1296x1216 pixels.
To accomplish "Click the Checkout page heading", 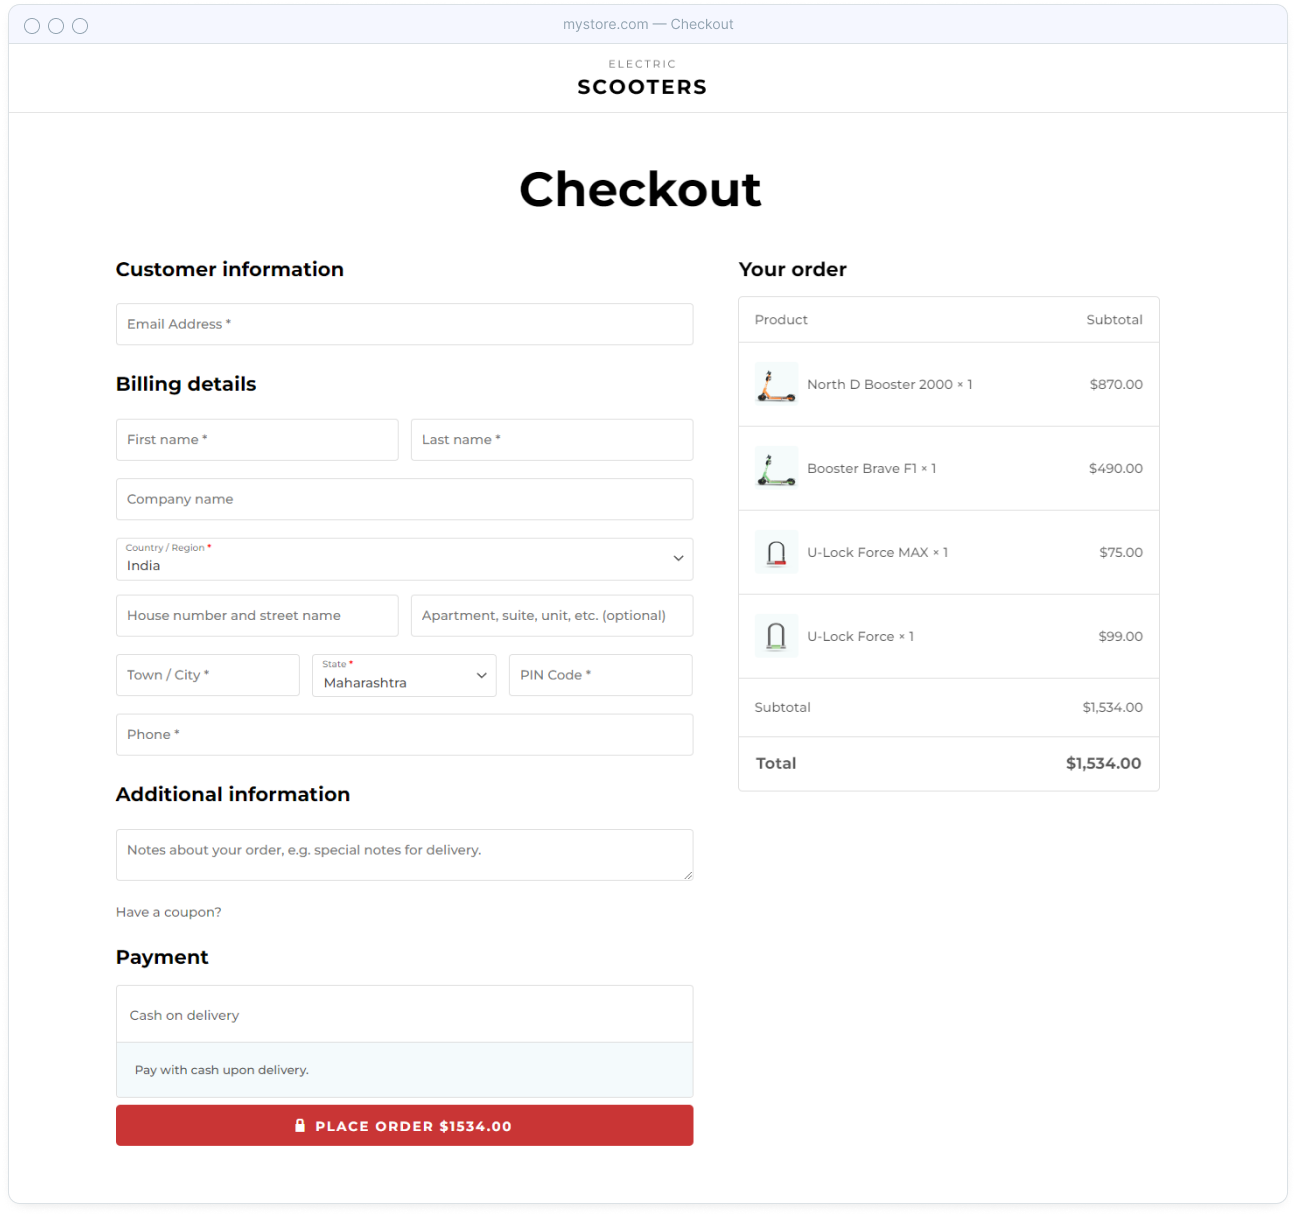I will pyautogui.click(x=640, y=189).
